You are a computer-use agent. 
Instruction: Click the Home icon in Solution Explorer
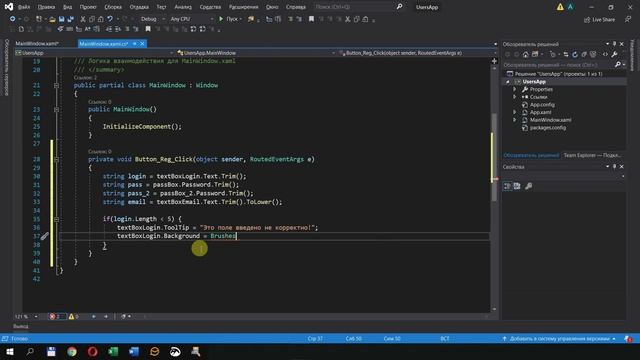[526, 54]
